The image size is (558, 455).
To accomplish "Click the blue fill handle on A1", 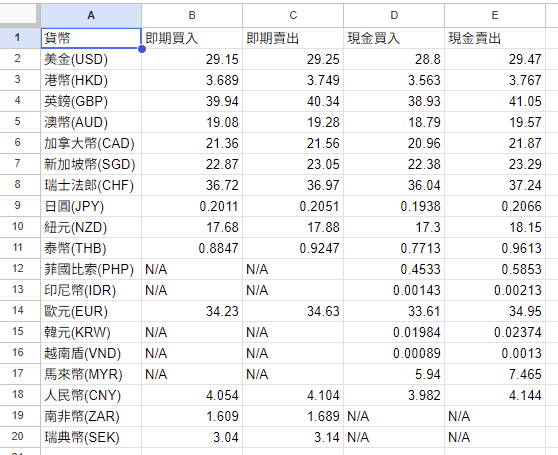I will click(142, 49).
